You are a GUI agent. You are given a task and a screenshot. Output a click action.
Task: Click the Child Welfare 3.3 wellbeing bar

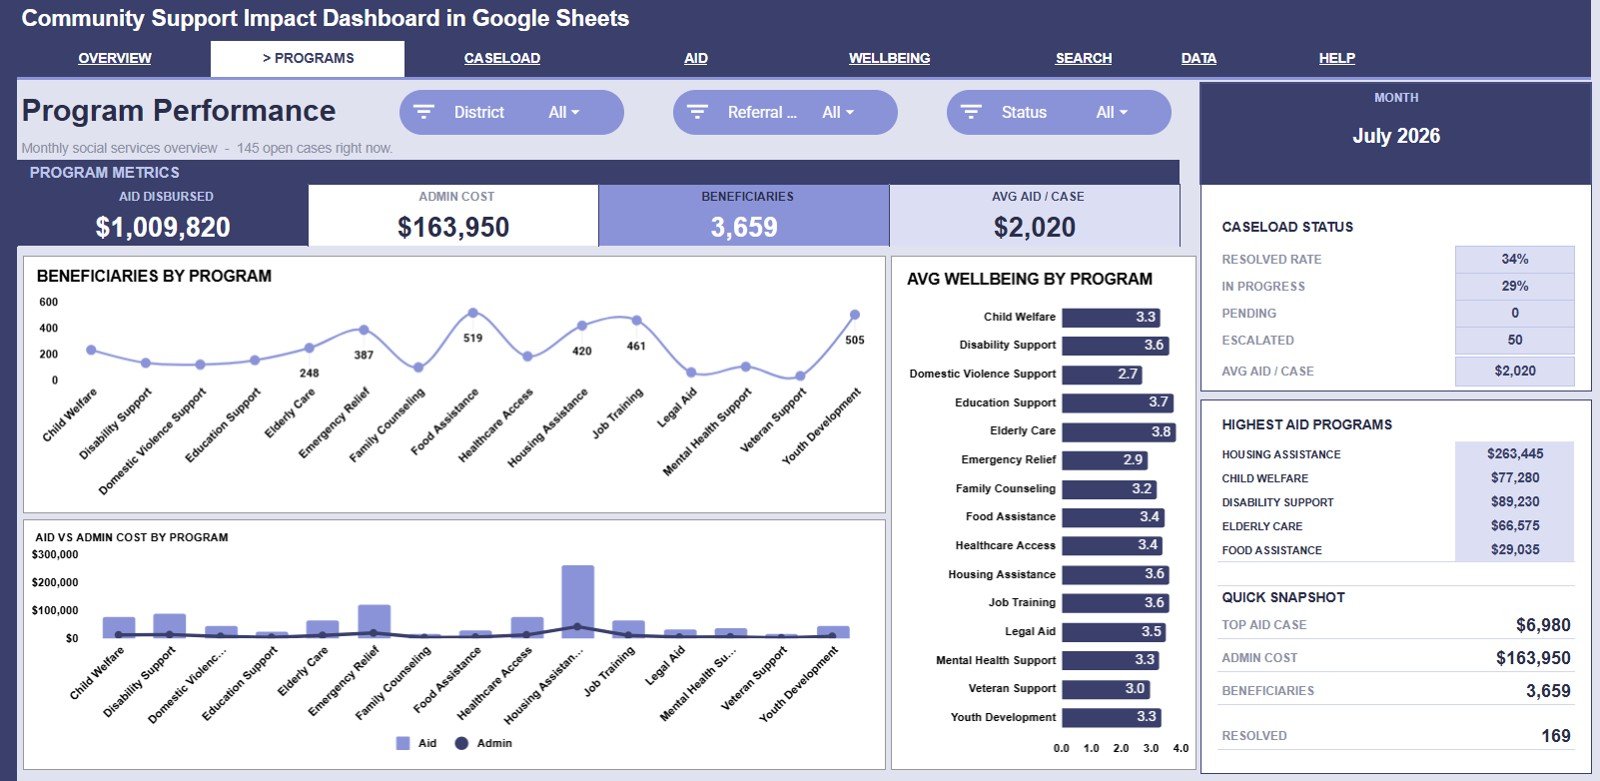(1111, 317)
